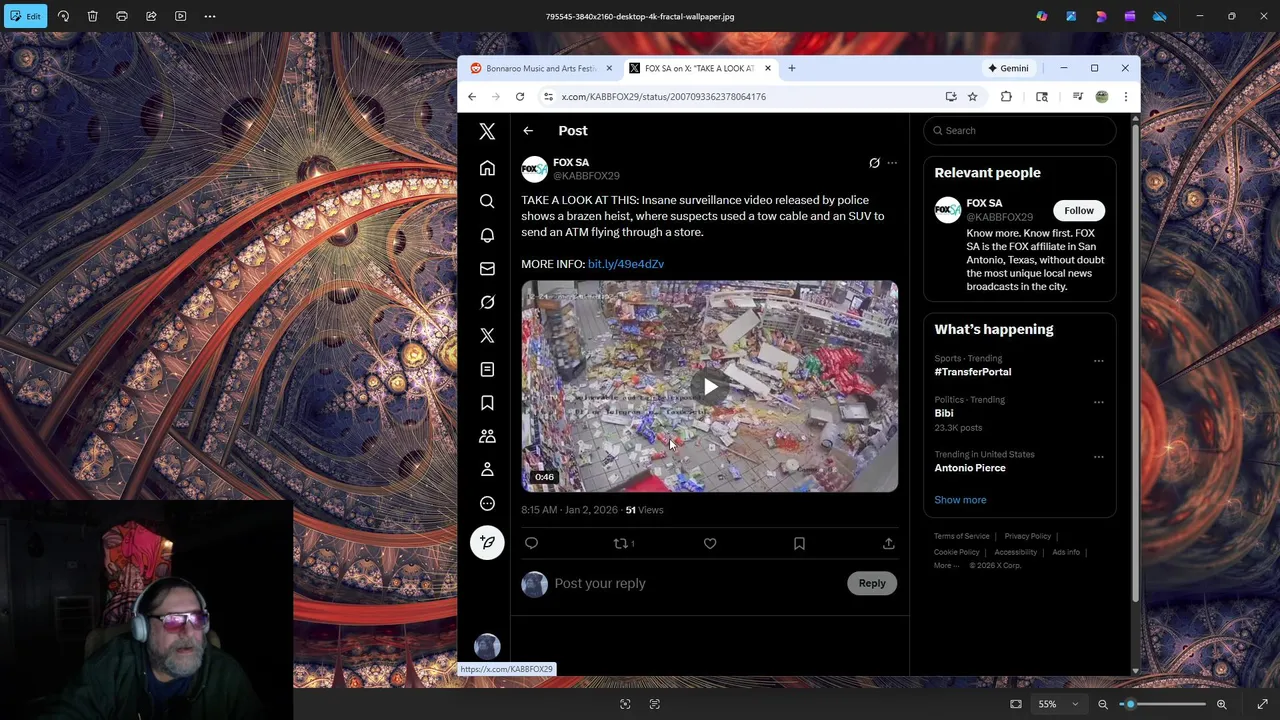Bookmark this page with the star
This screenshot has width=1280, height=720.
[x=972, y=97]
